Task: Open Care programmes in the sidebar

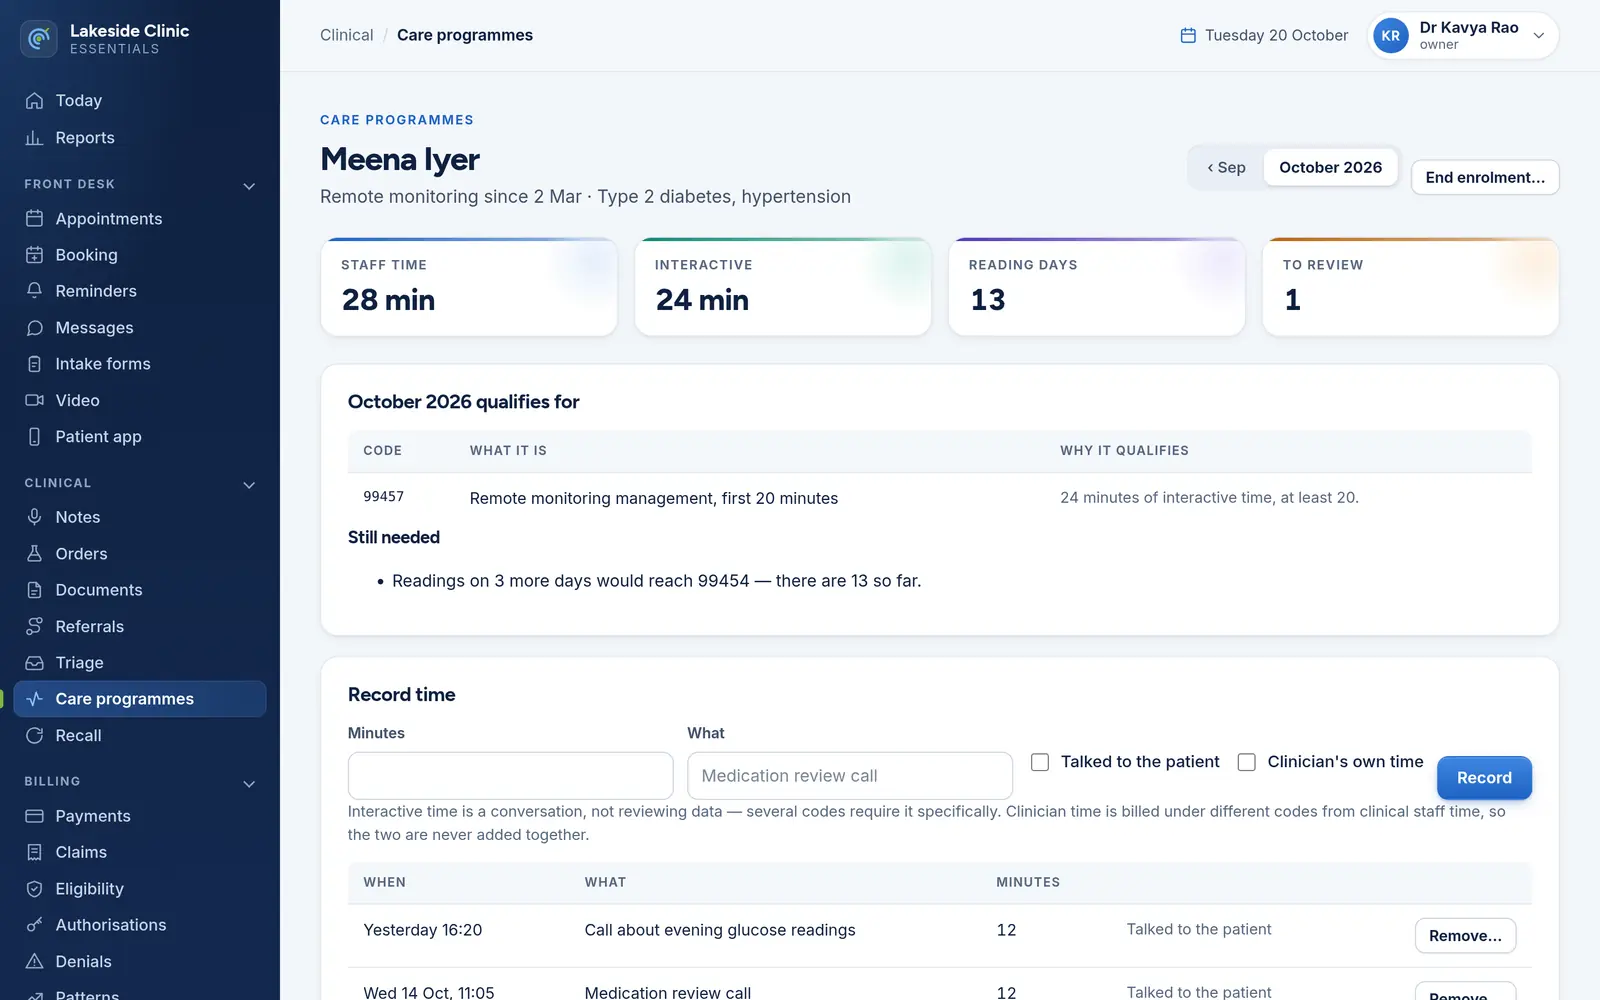Action: [x=140, y=699]
